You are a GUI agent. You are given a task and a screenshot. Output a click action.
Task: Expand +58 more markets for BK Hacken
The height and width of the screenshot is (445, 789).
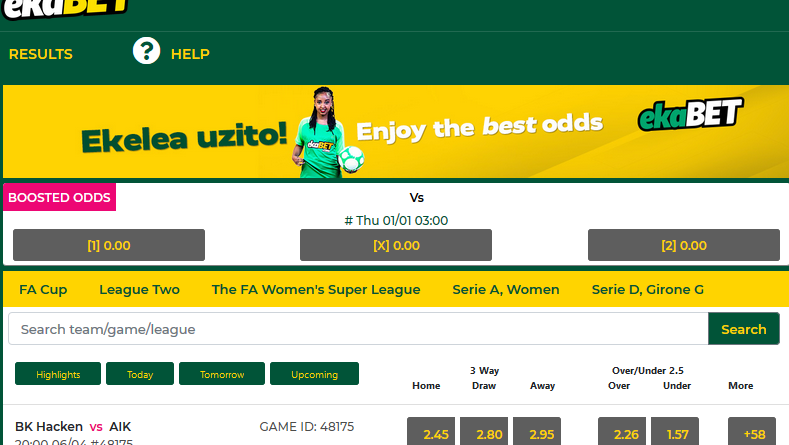(752, 433)
